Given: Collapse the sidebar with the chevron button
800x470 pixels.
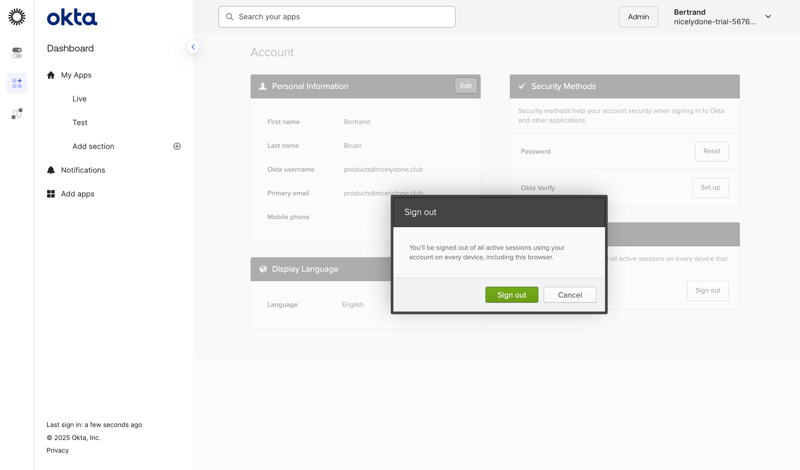Looking at the screenshot, I should [193, 47].
